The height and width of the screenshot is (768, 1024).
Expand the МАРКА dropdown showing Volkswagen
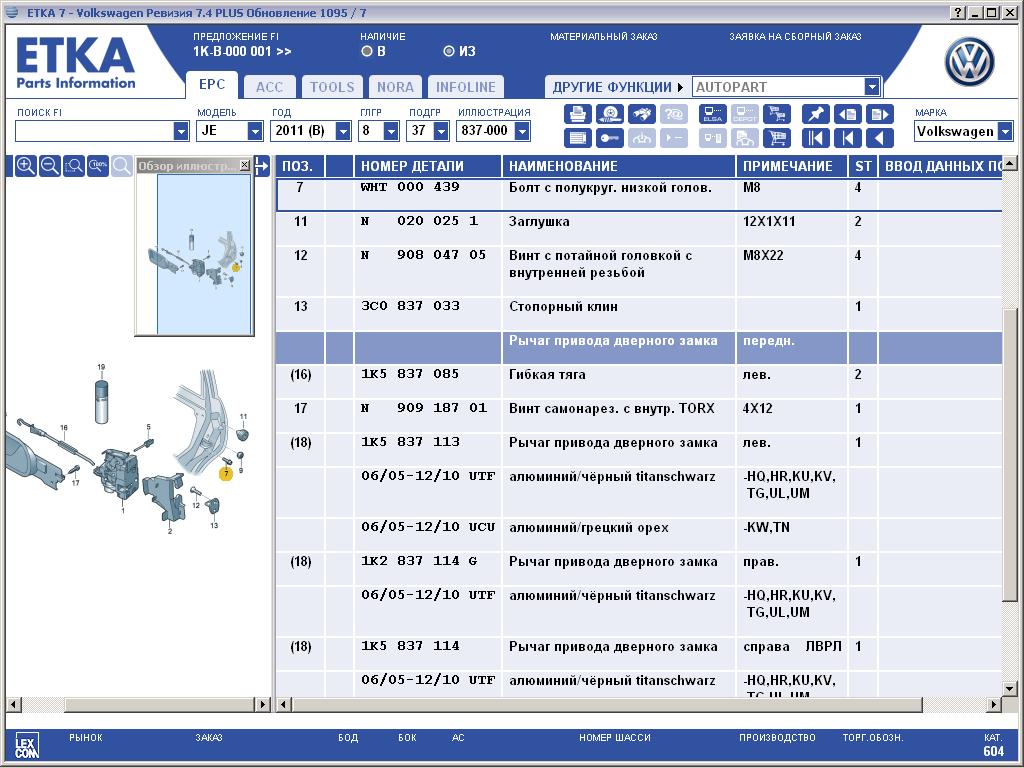[1006, 131]
